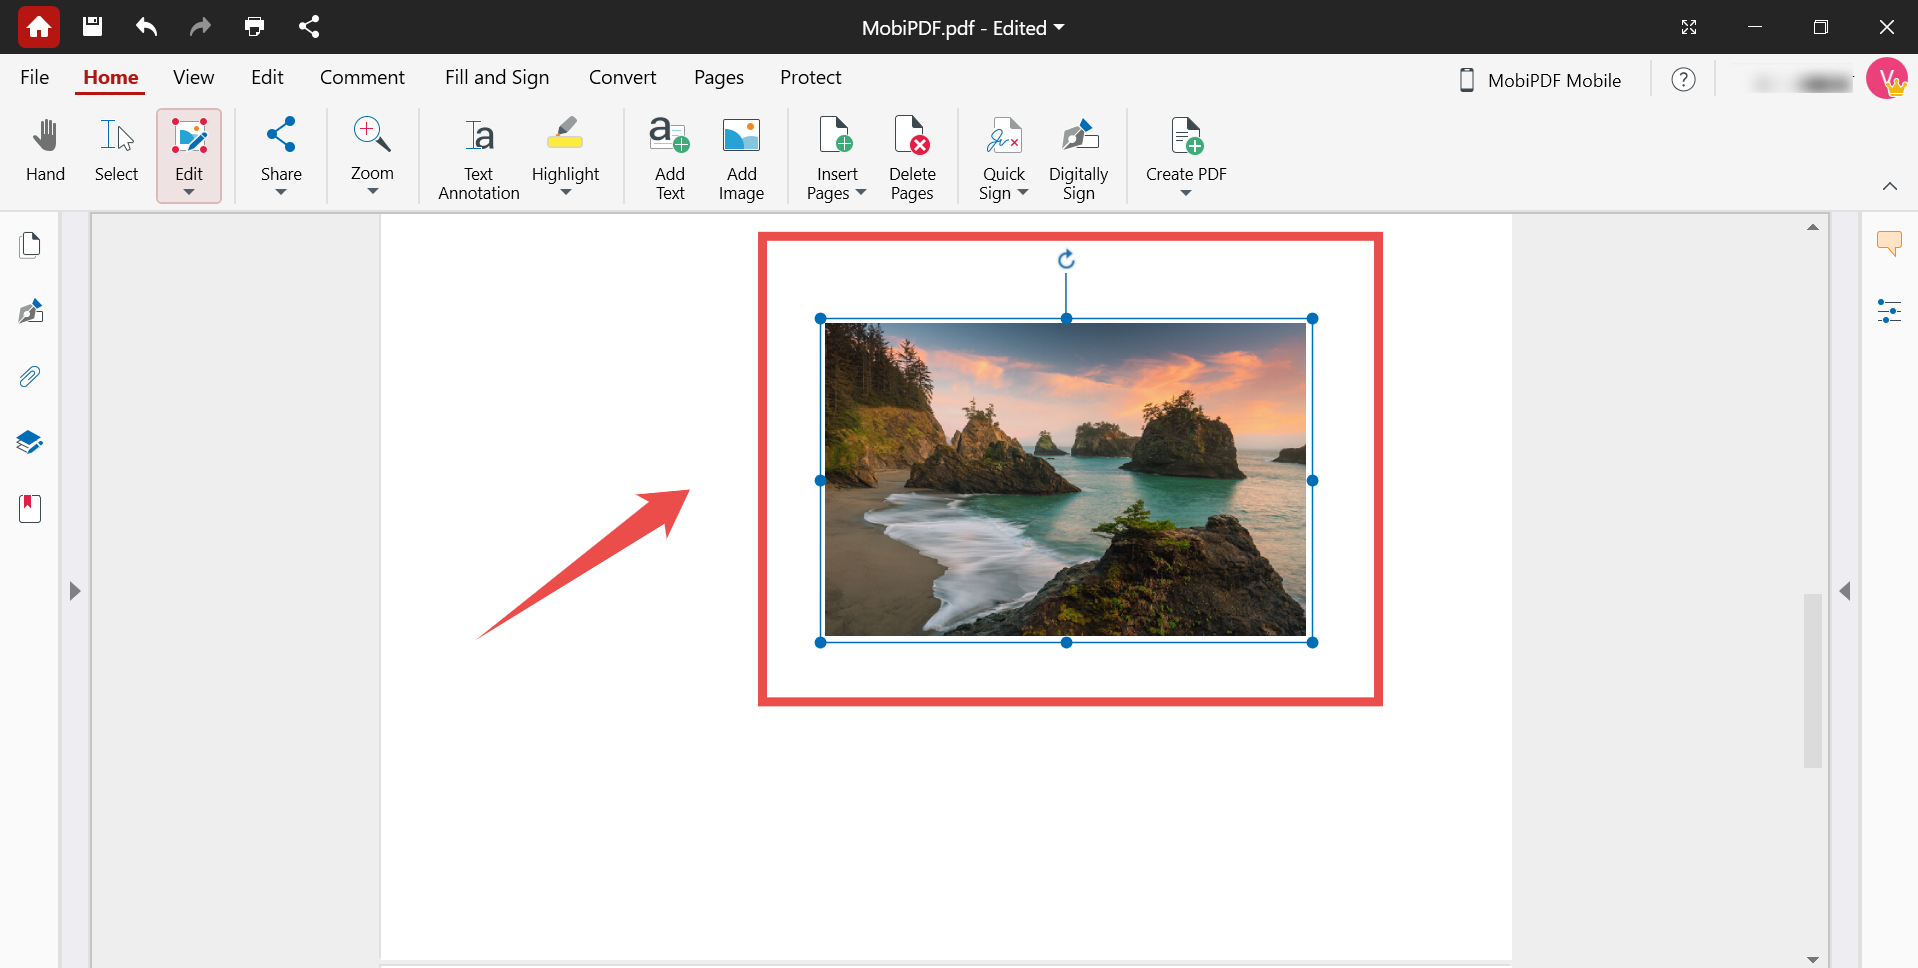Image resolution: width=1918 pixels, height=968 pixels.
Task: Expand the Create PDF dropdown
Action: (x=1186, y=193)
